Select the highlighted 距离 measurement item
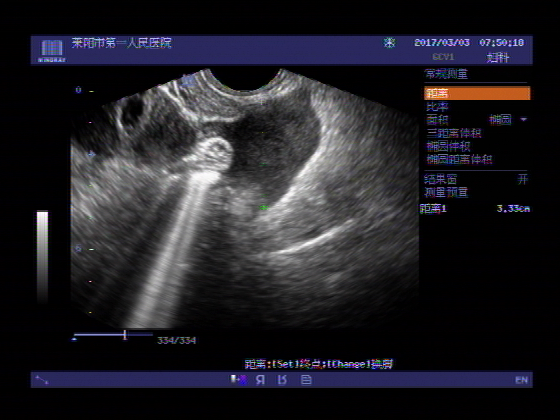The width and height of the screenshot is (560, 420). pos(477,93)
